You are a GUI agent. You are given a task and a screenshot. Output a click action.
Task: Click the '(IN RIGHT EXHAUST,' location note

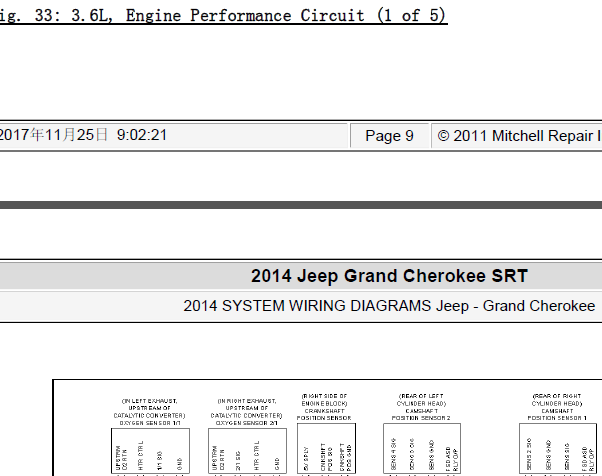click(247, 401)
